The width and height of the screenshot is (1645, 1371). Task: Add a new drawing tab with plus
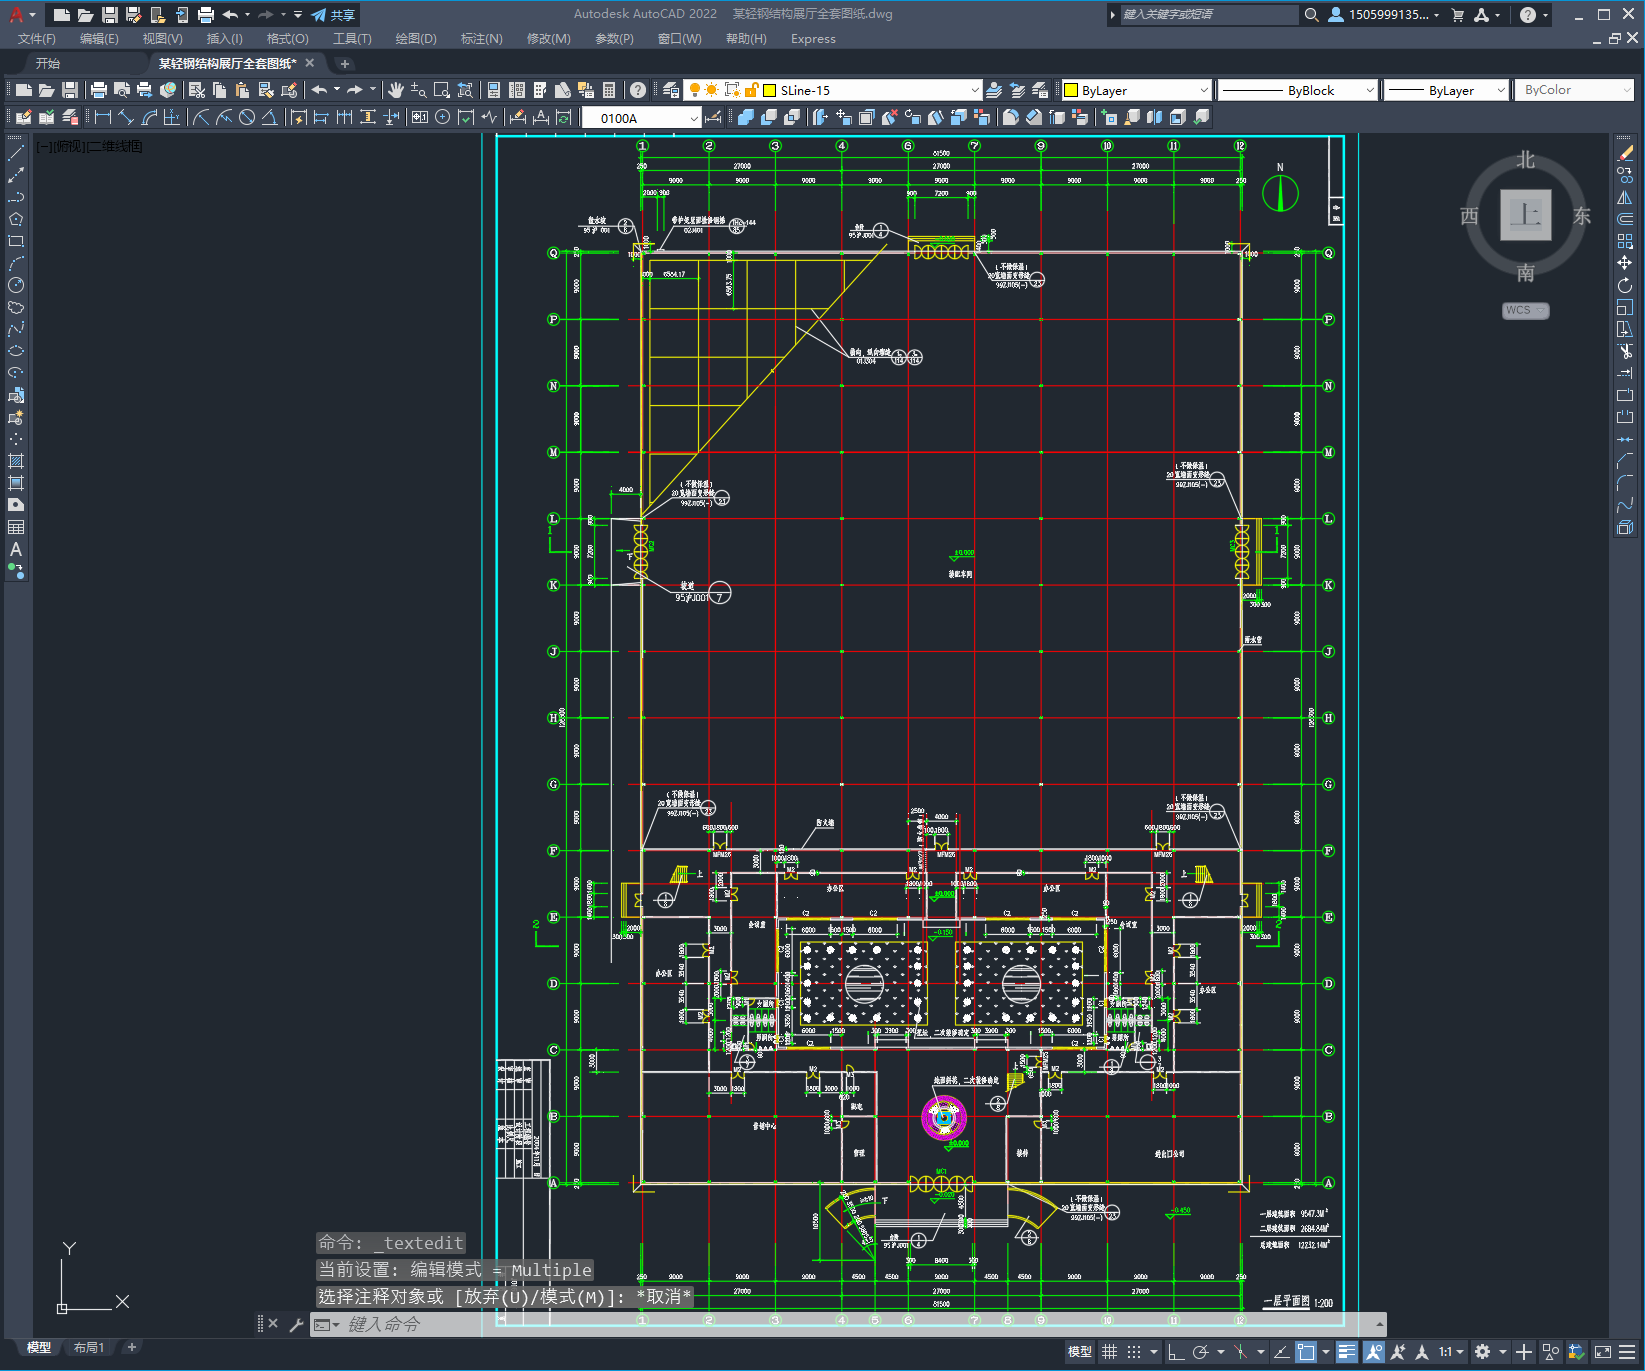[x=344, y=63]
